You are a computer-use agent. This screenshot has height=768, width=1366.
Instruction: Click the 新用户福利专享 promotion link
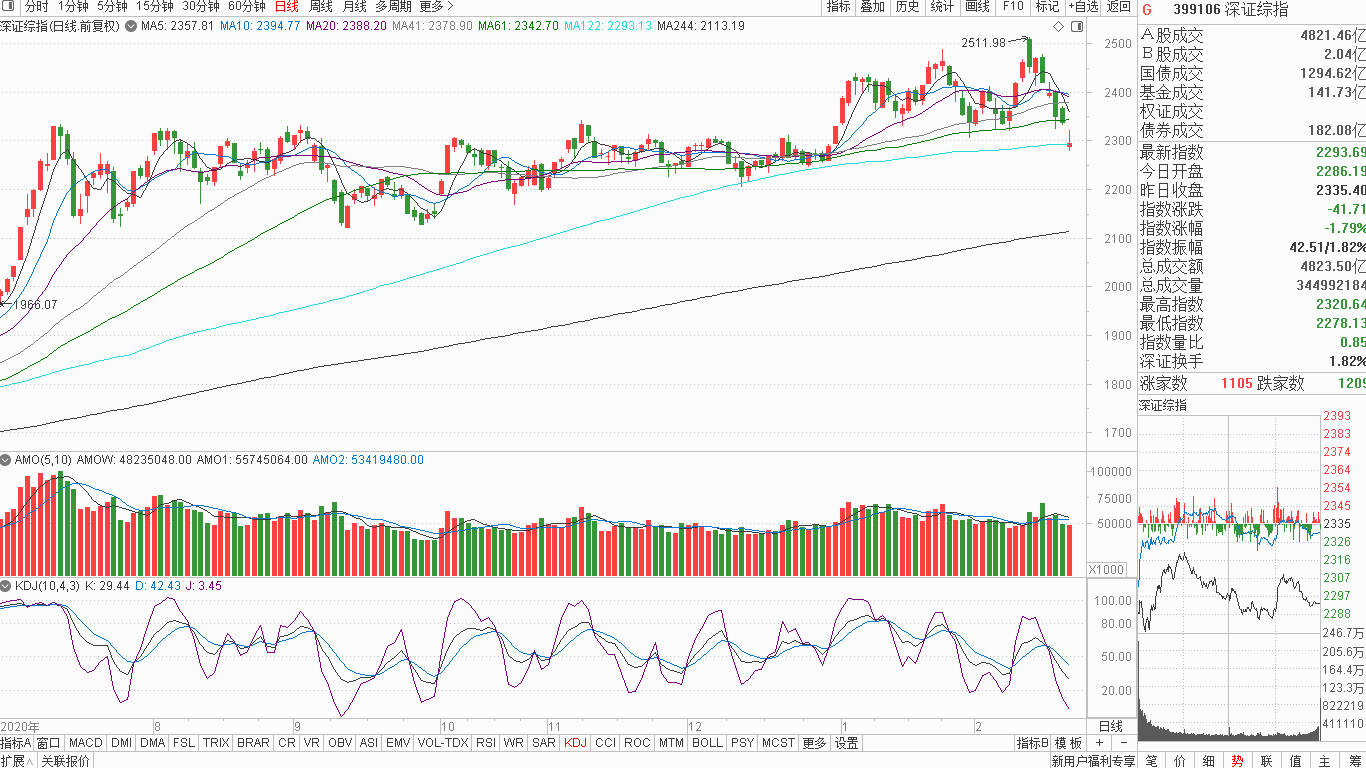pos(1092,761)
